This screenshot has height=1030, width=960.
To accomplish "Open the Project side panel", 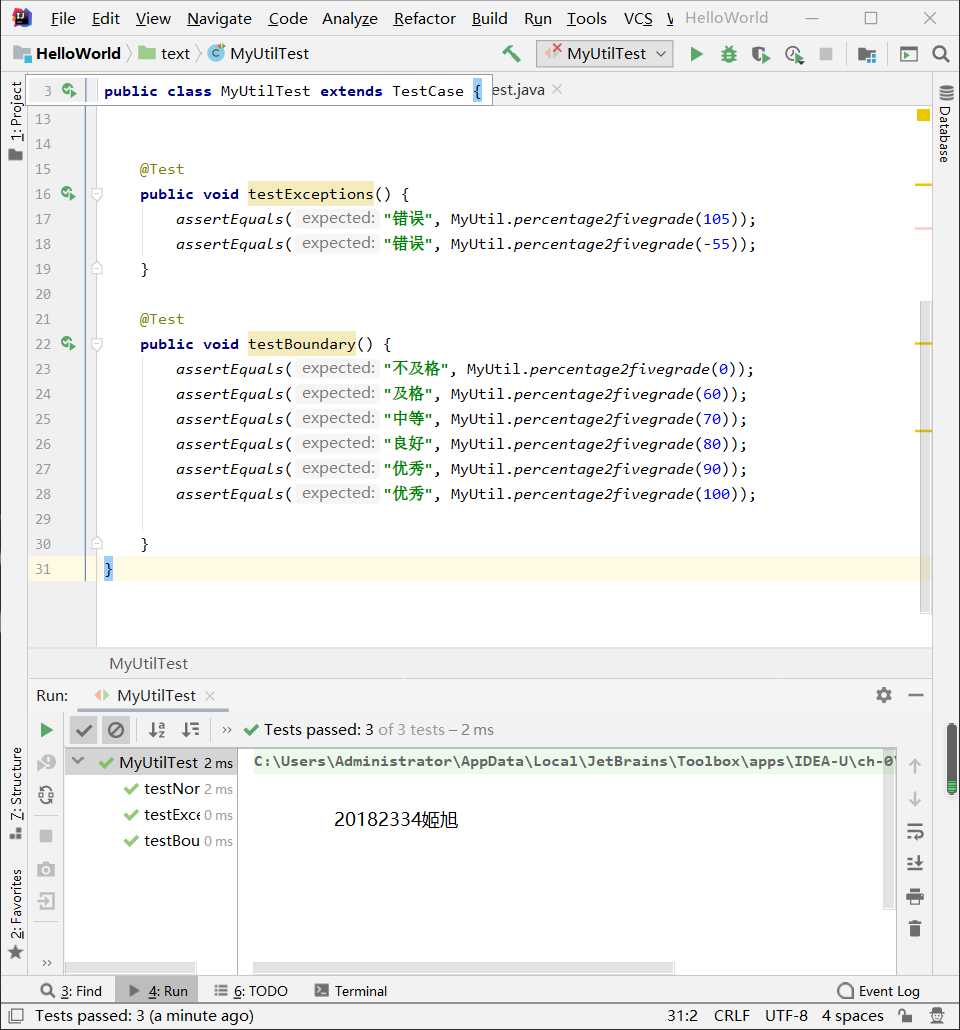I will [x=16, y=120].
